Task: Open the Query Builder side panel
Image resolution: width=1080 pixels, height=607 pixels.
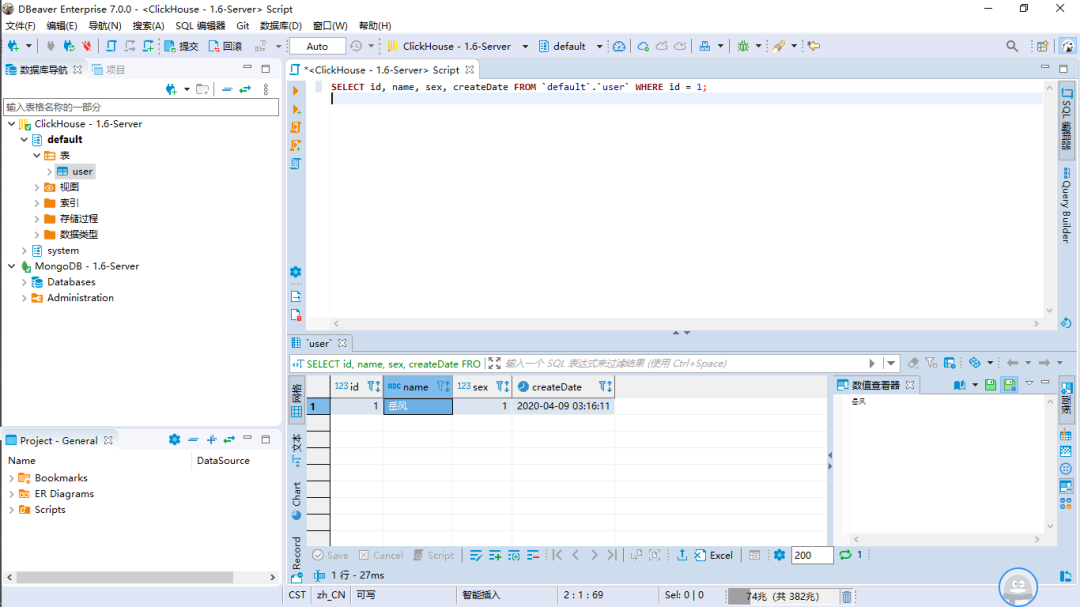Action: (x=1066, y=206)
